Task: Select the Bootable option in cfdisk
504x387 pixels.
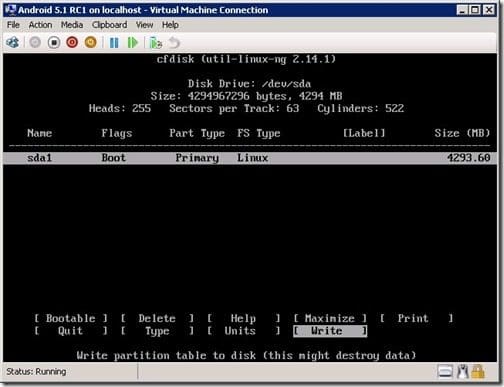Action: click(71, 318)
